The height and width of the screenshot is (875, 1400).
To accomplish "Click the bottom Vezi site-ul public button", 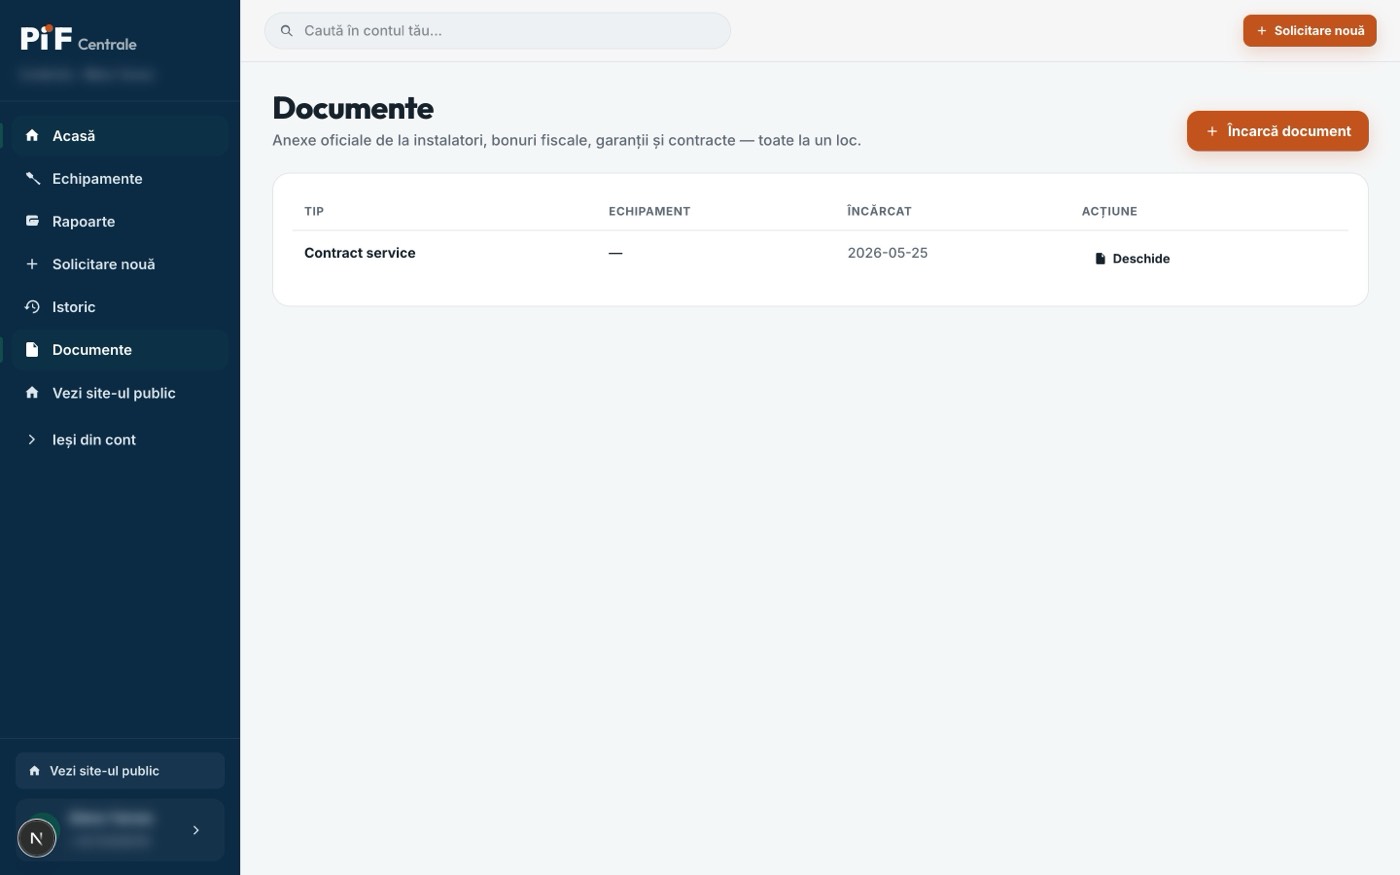I will [x=120, y=771].
